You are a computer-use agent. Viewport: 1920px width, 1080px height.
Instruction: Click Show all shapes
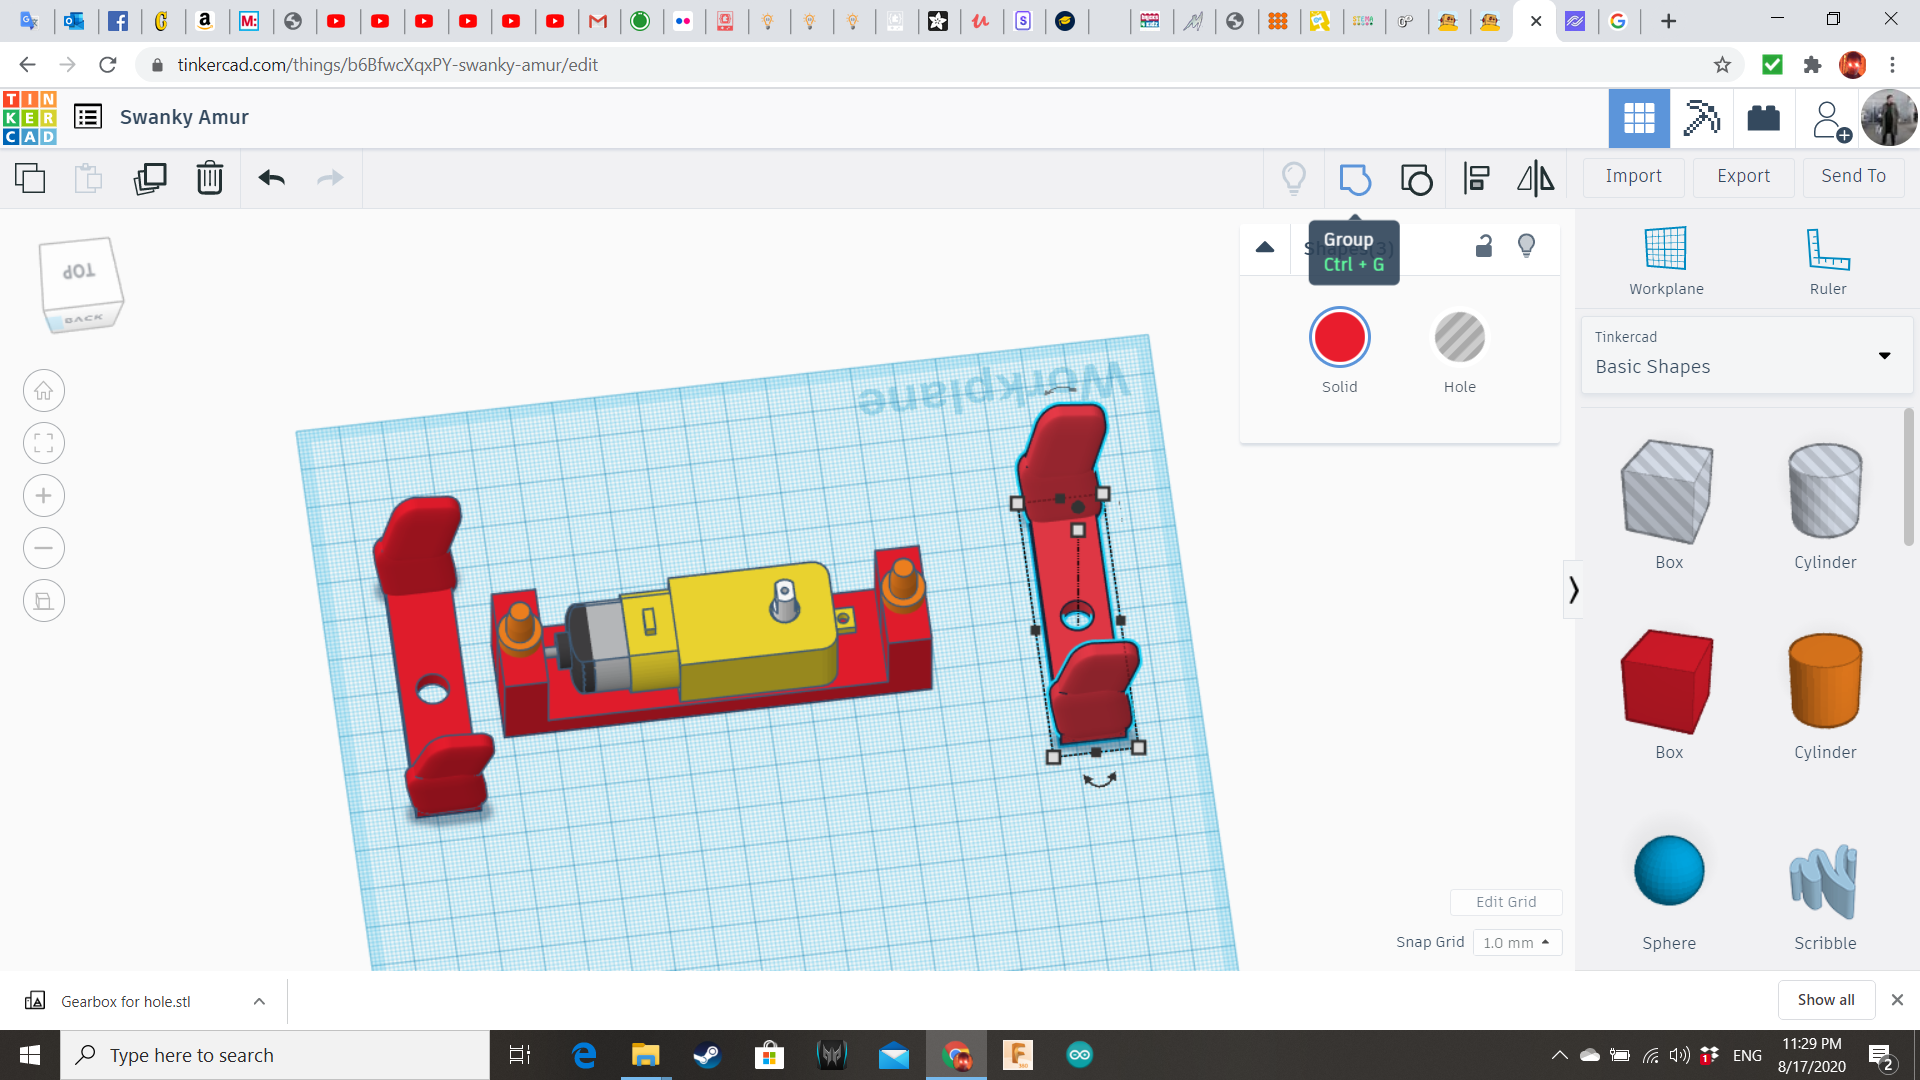[1825, 999]
